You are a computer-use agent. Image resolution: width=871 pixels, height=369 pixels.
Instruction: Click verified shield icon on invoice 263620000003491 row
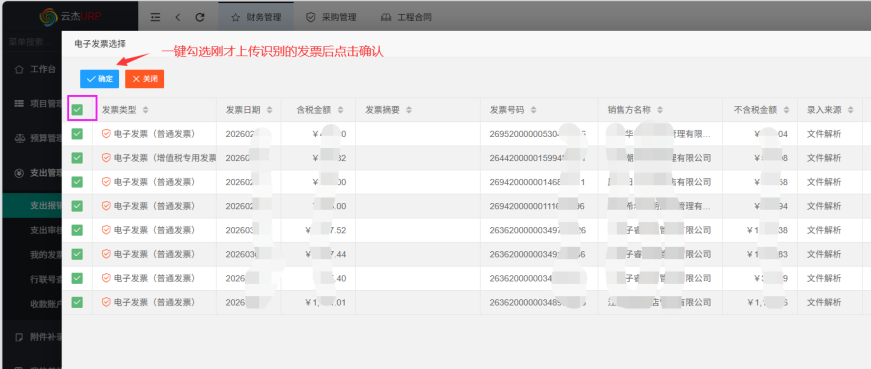point(106,254)
